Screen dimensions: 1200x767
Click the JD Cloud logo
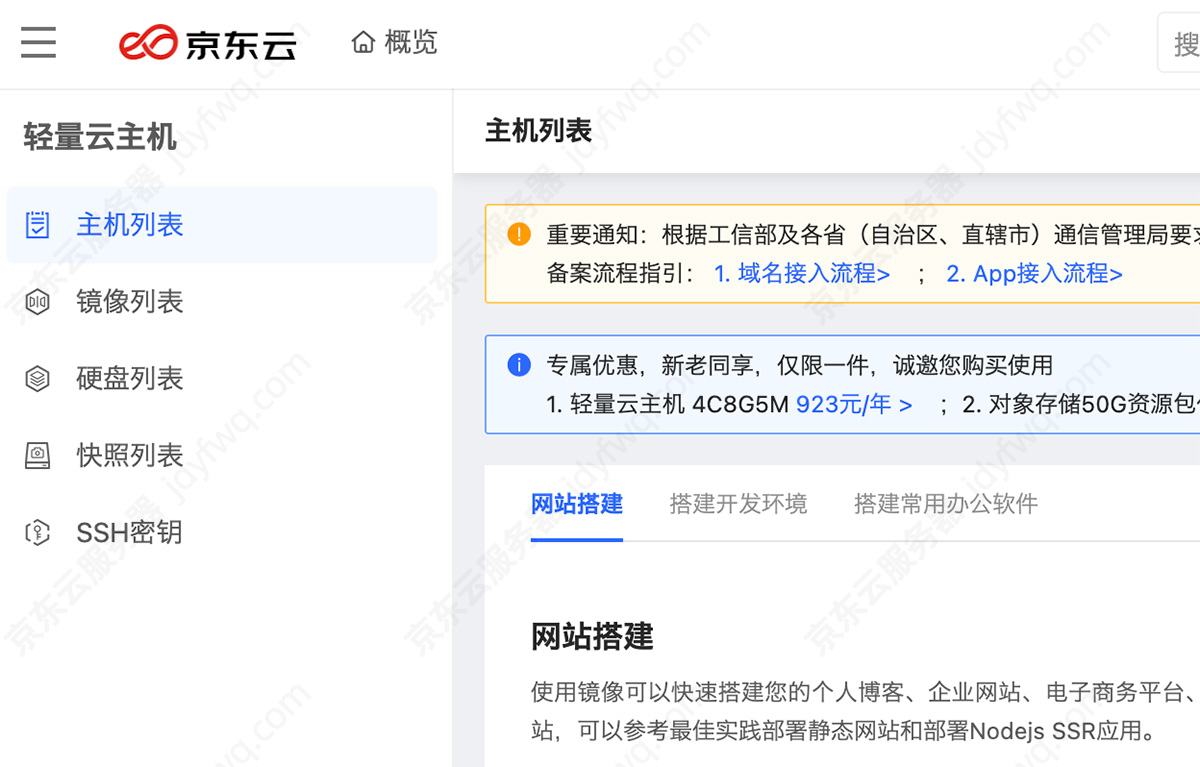(208, 43)
